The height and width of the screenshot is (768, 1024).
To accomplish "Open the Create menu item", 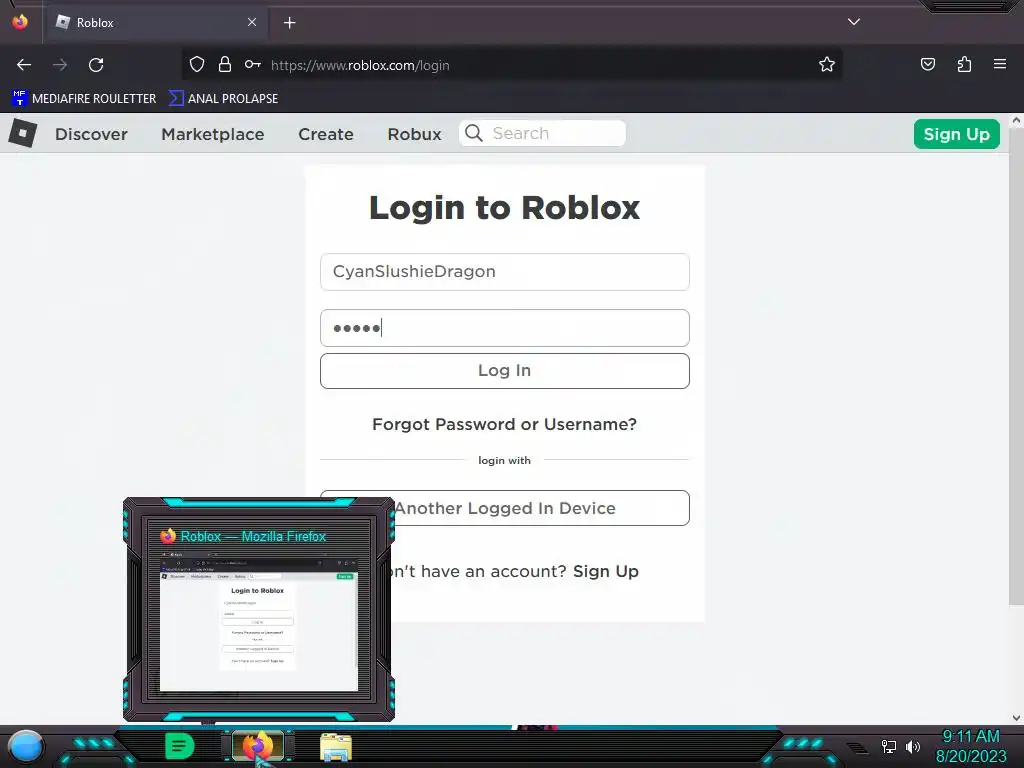I will pos(326,134).
